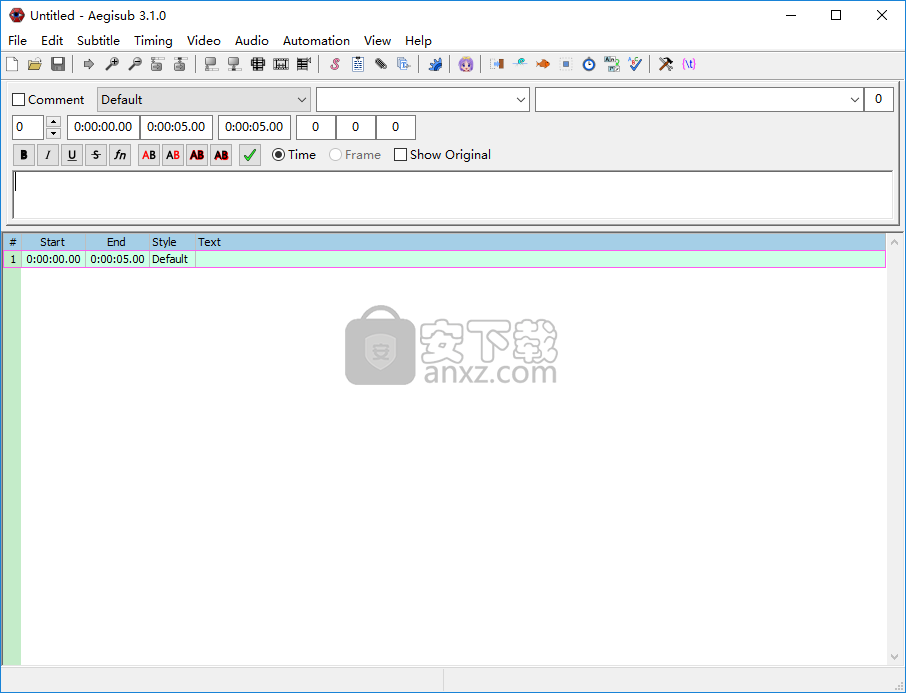Increase layer number with up arrow
The height and width of the screenshot is (693, 906).
click(53, 121)
